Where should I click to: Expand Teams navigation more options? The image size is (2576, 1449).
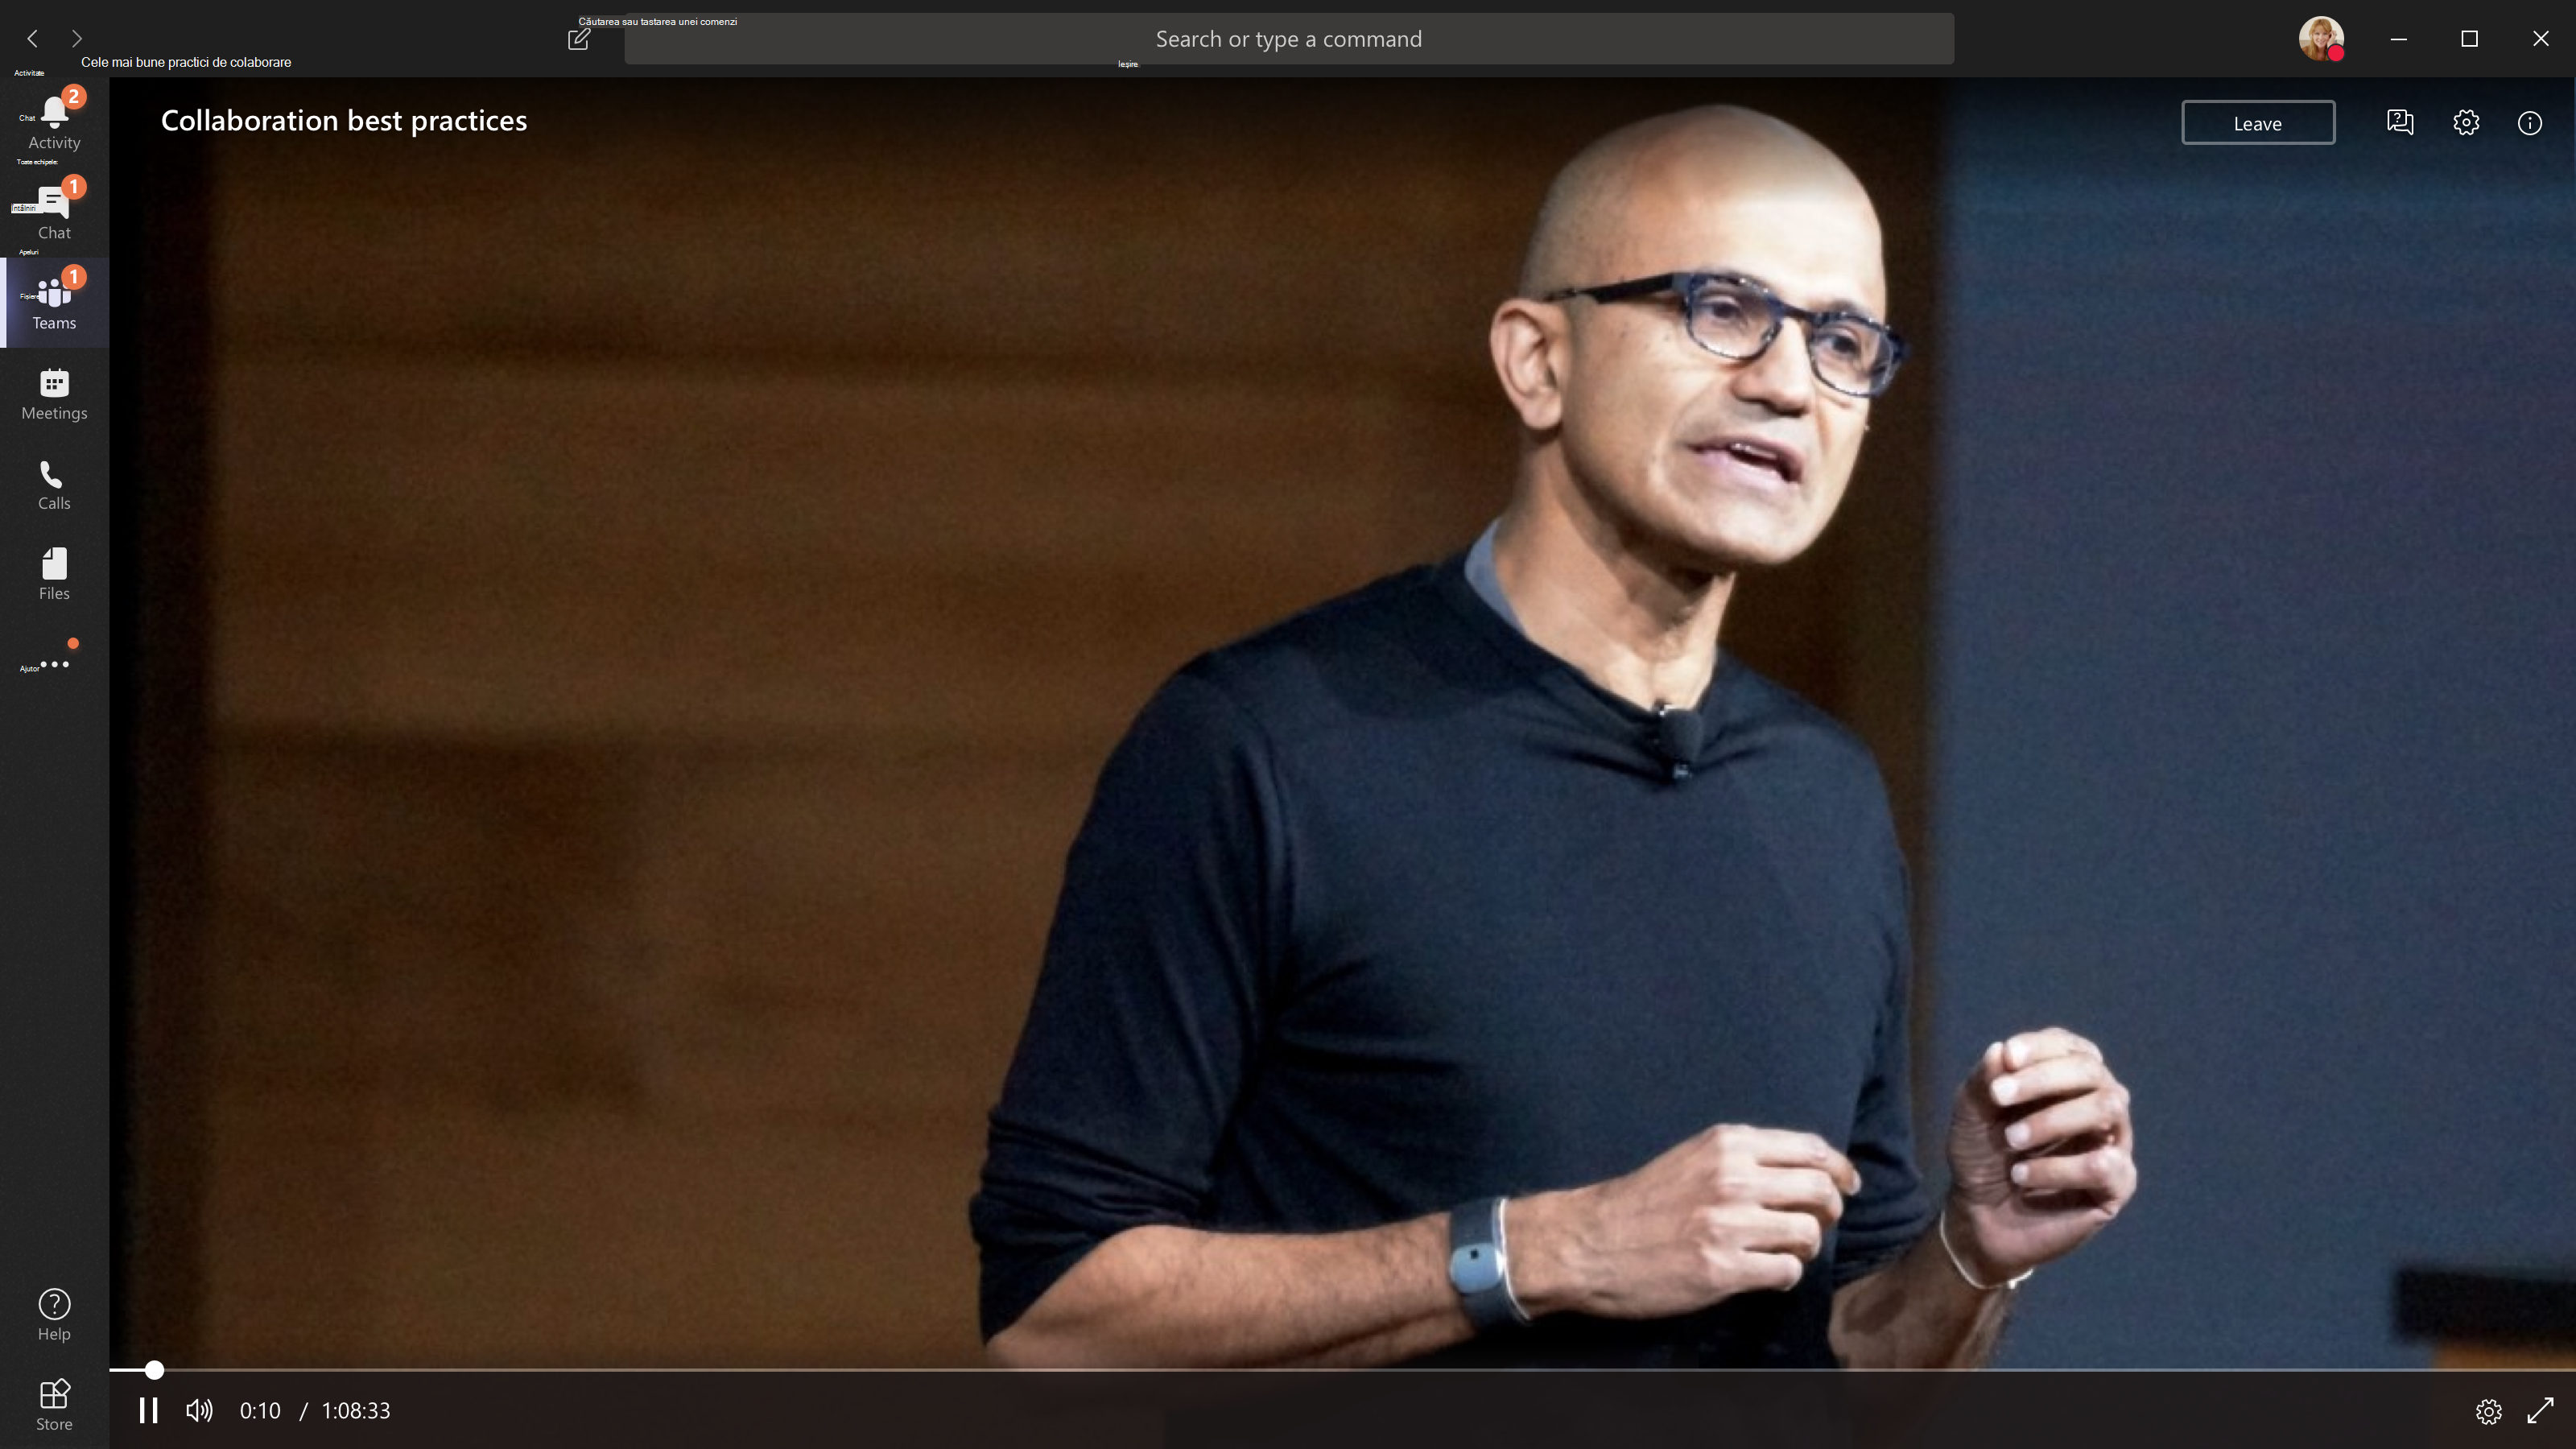click(55, 662)
